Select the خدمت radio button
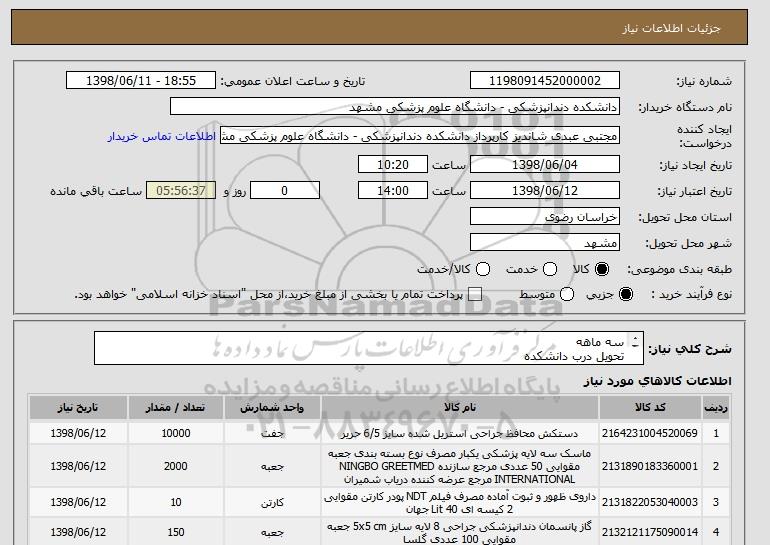This screenshot has width=770, height=545. 550,269
